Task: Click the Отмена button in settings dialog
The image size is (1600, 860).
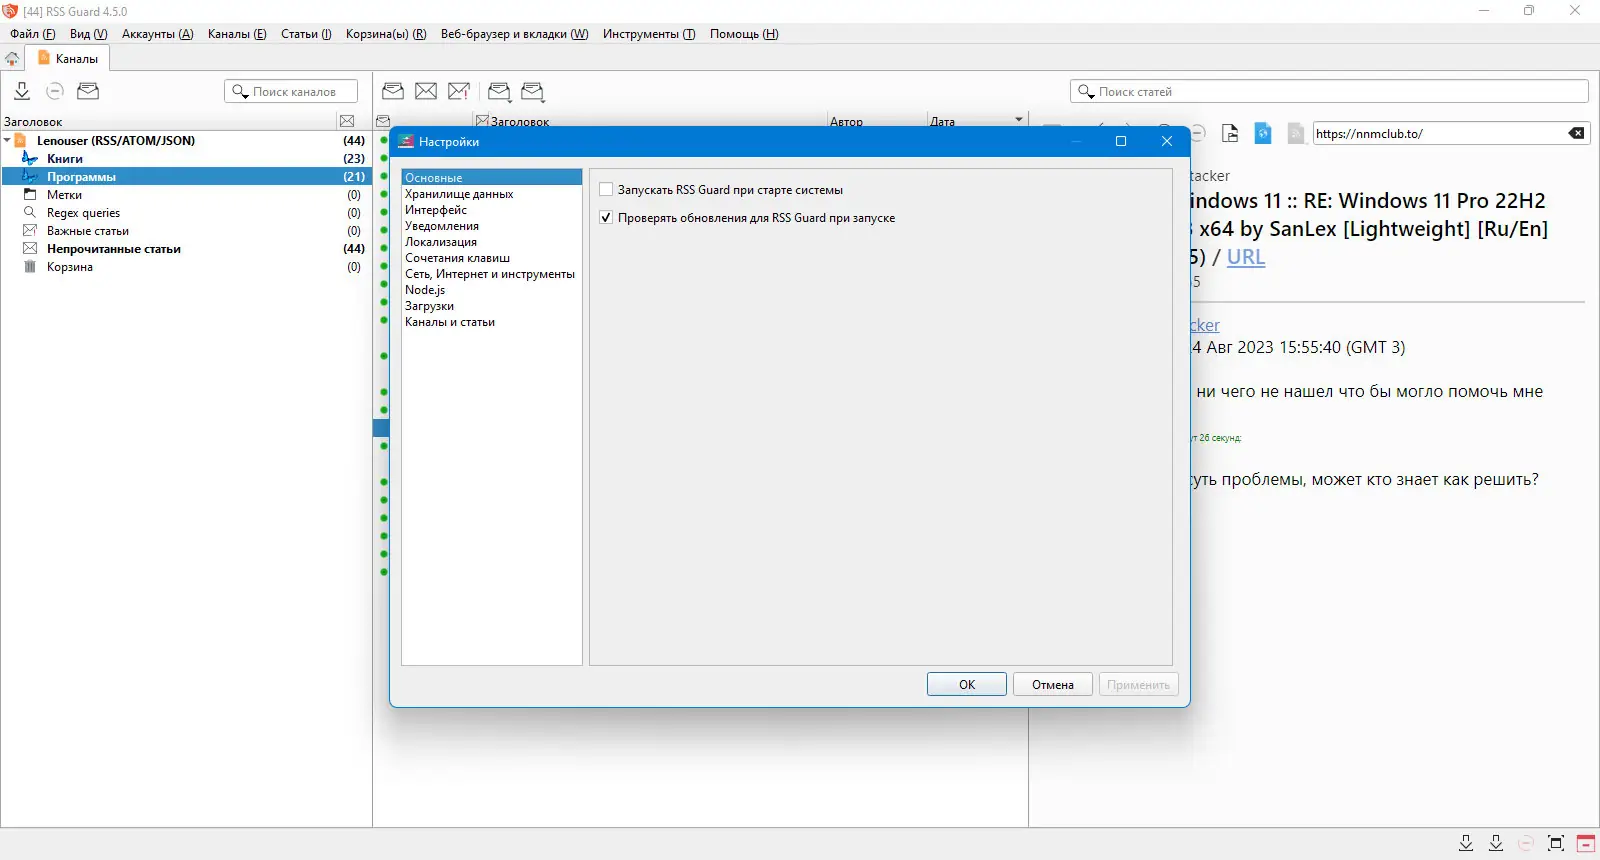Action: pos(1053,685)
